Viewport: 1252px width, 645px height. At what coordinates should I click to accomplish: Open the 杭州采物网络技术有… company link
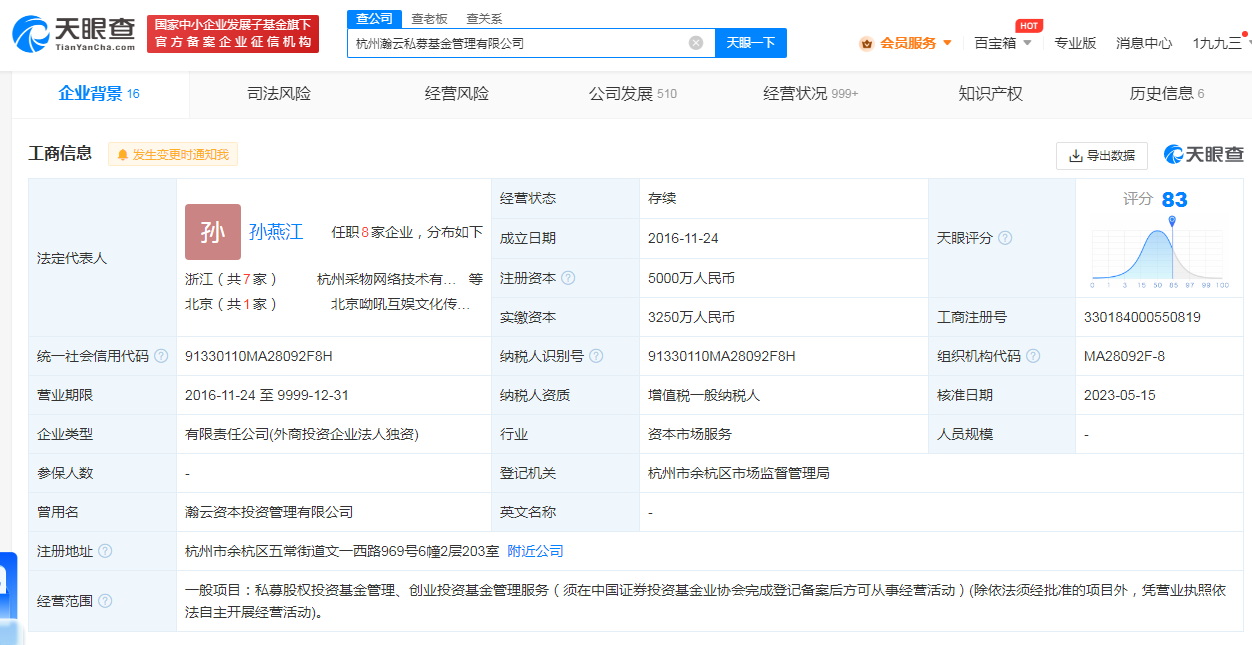(x=386, y=279)
